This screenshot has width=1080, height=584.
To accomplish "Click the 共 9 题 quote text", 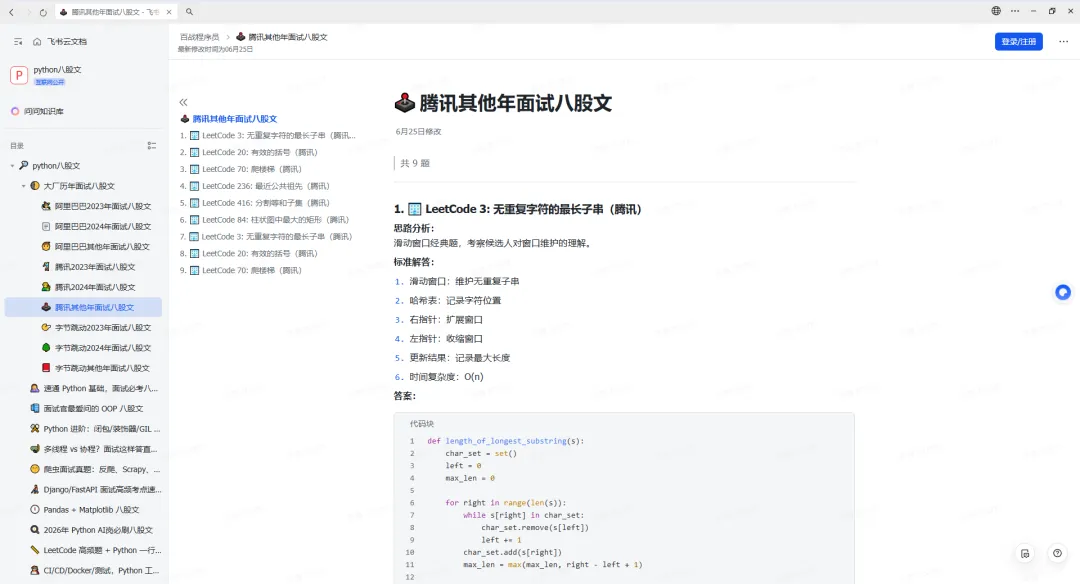I will coord(415,163).
